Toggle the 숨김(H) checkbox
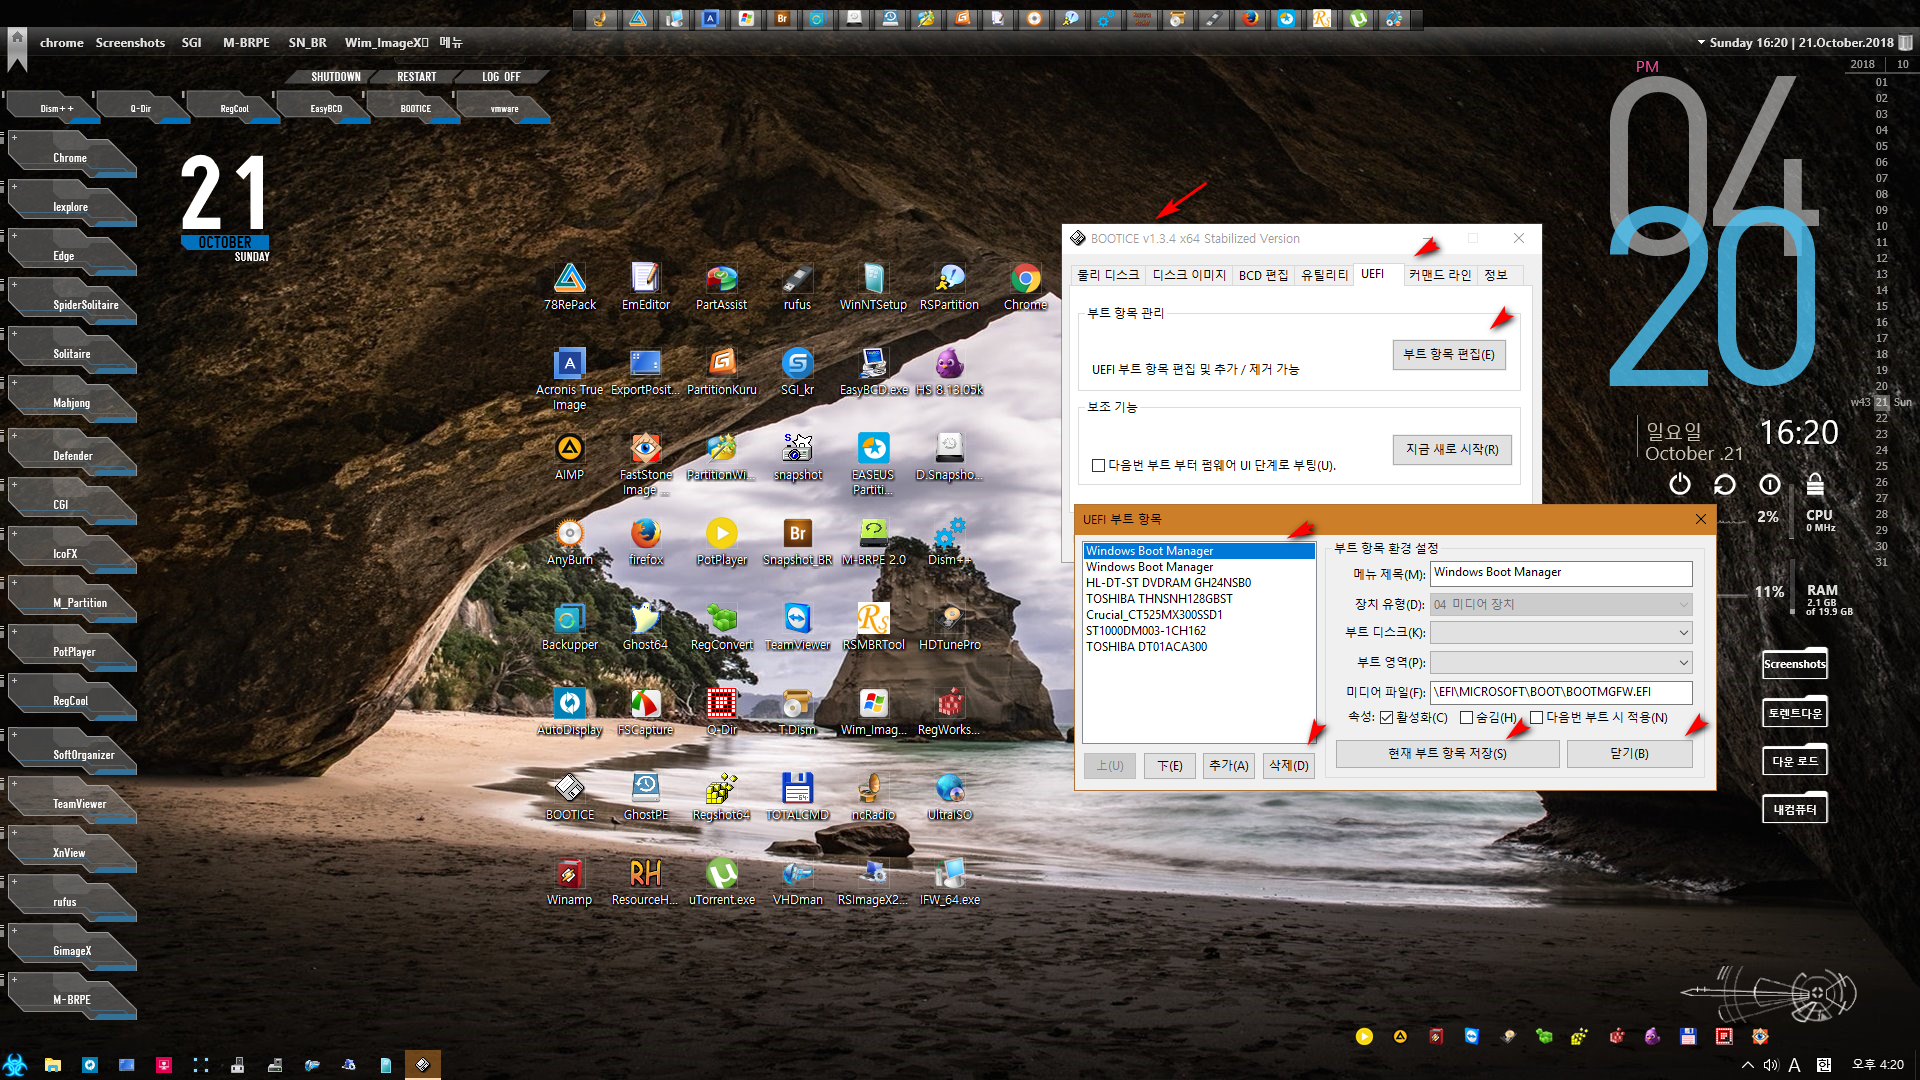The image size is (1920, 1080). (1466, 717)
